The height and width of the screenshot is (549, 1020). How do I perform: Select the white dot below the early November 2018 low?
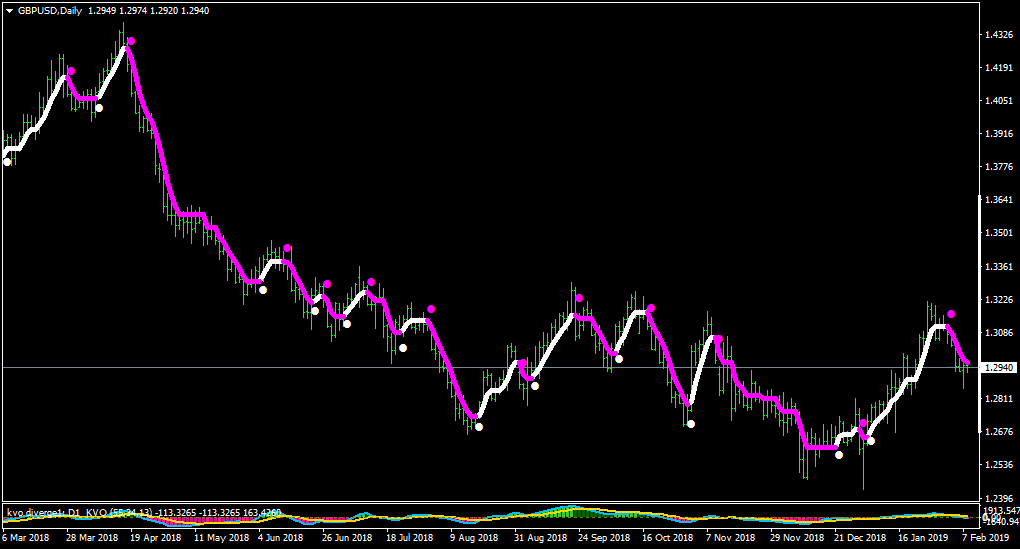click(691, 424)
